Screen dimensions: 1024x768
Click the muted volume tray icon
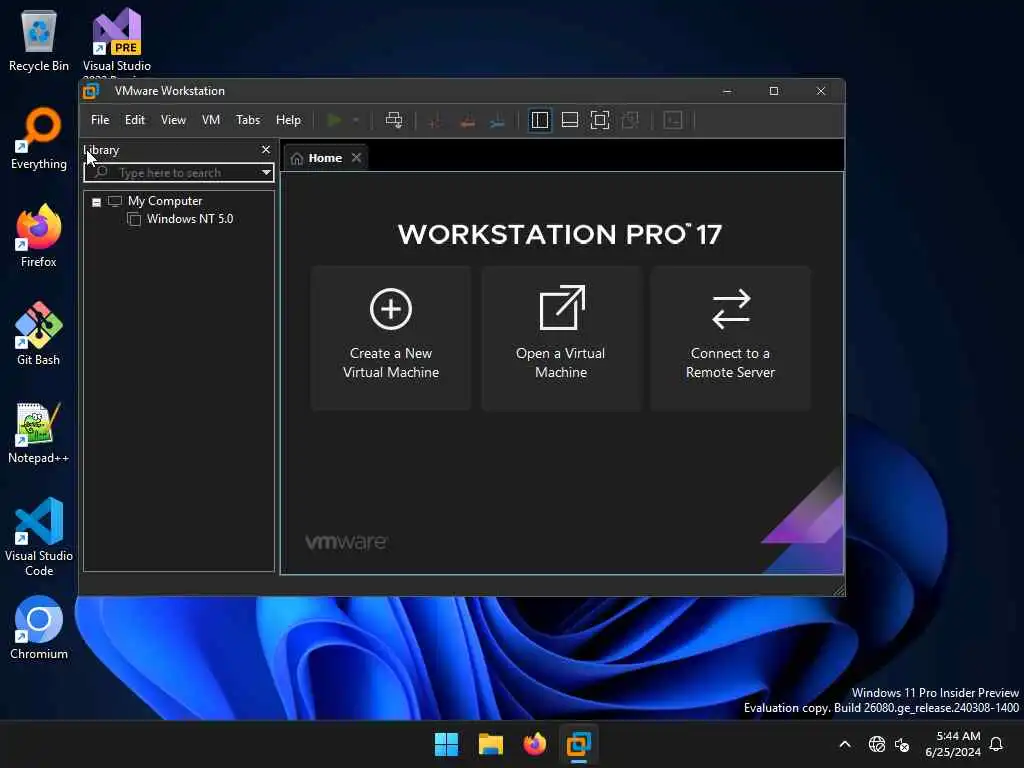903,744
